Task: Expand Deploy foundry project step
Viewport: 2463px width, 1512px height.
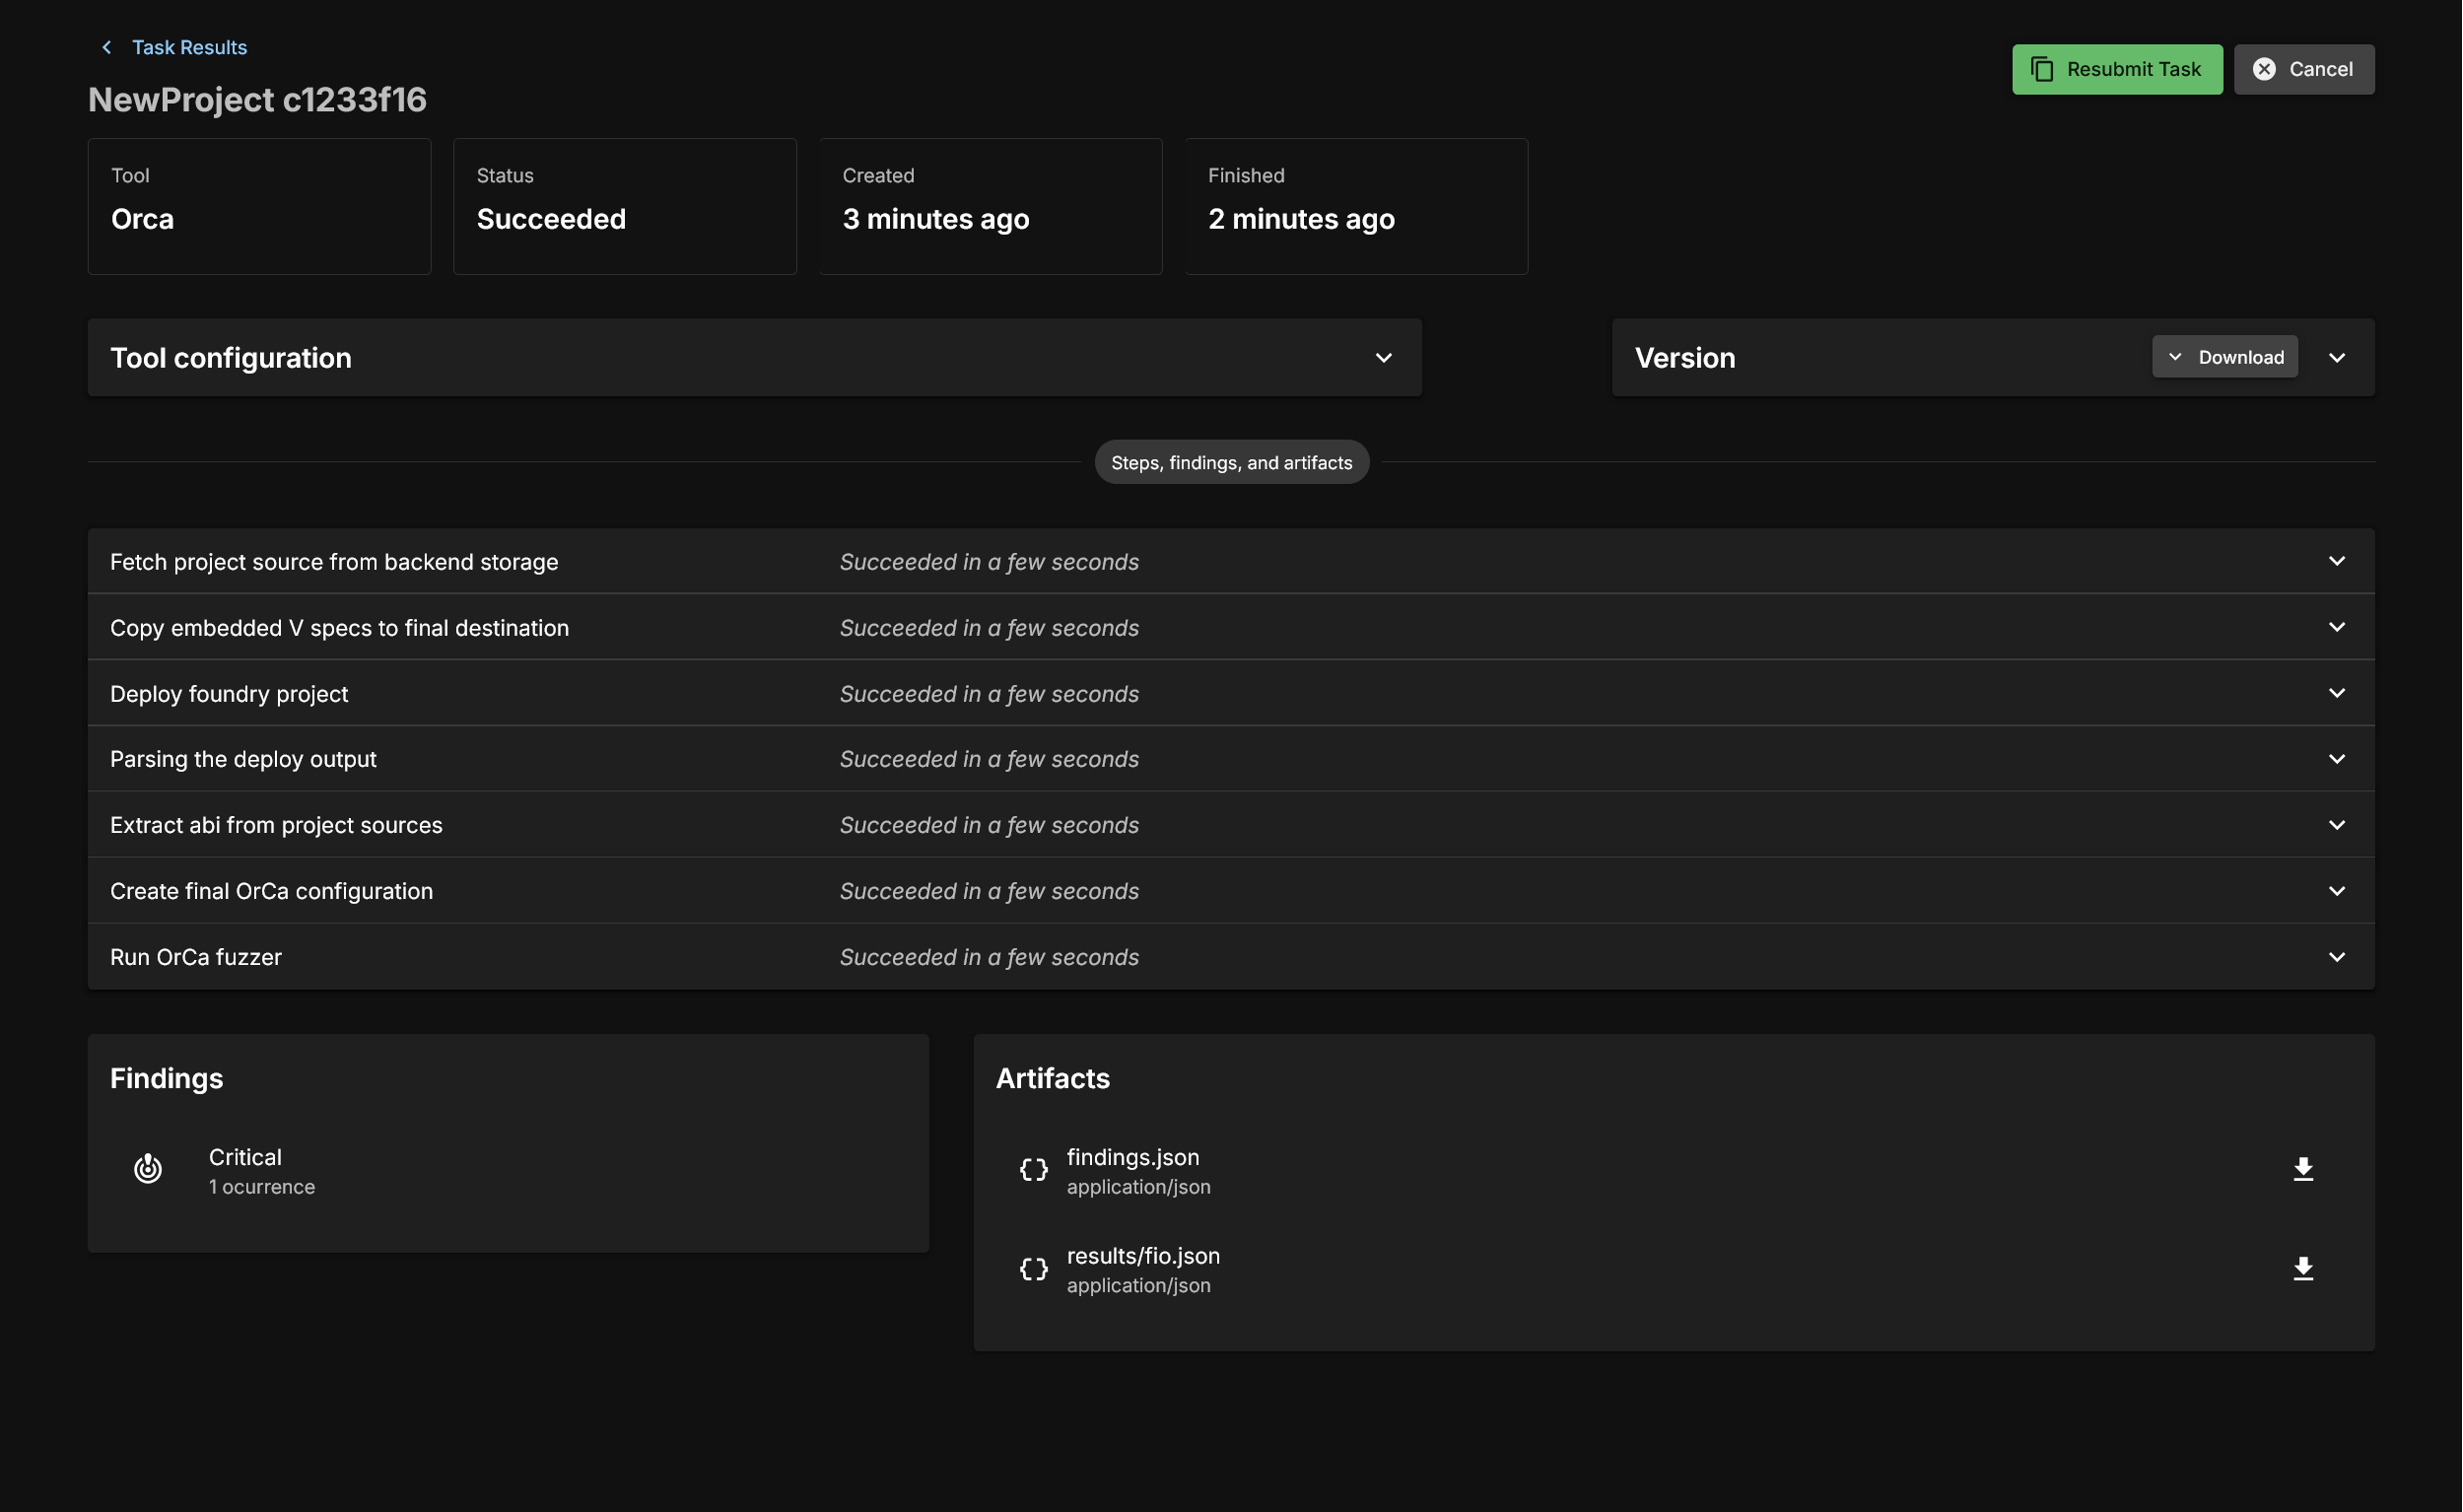Action: point(2337,693)
